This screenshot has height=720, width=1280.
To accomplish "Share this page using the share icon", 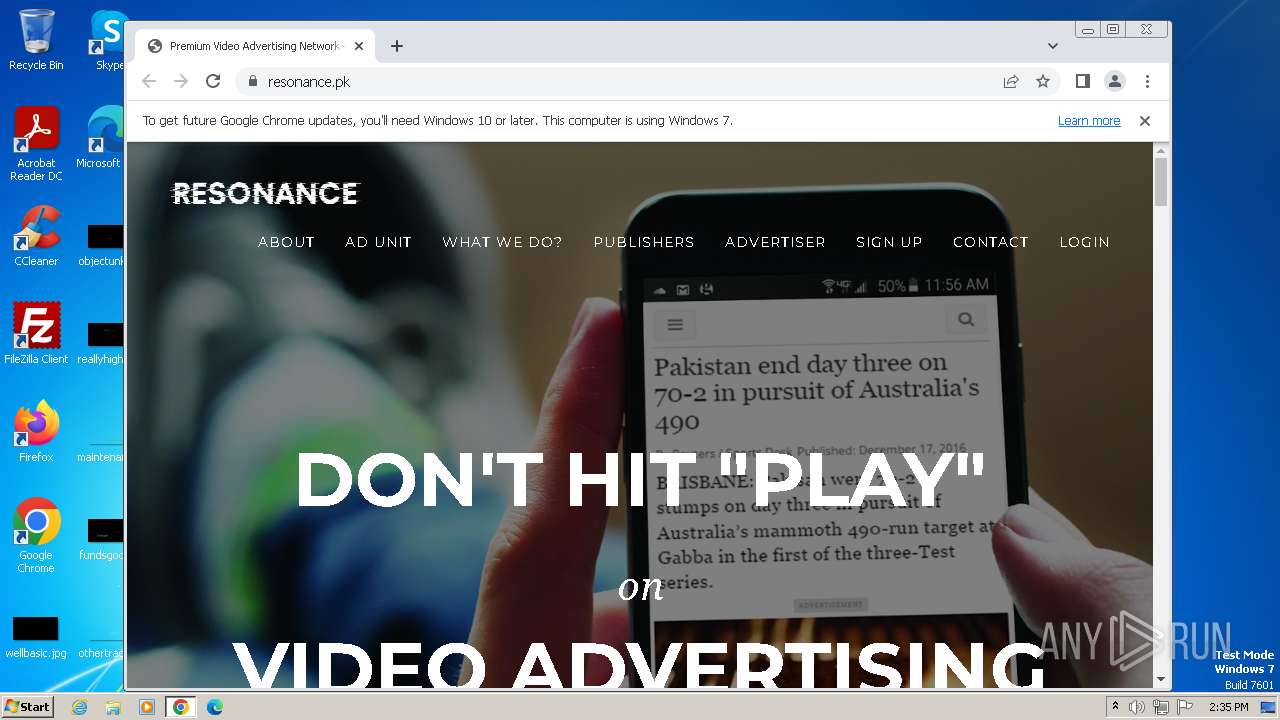I will pos(1011,81).
